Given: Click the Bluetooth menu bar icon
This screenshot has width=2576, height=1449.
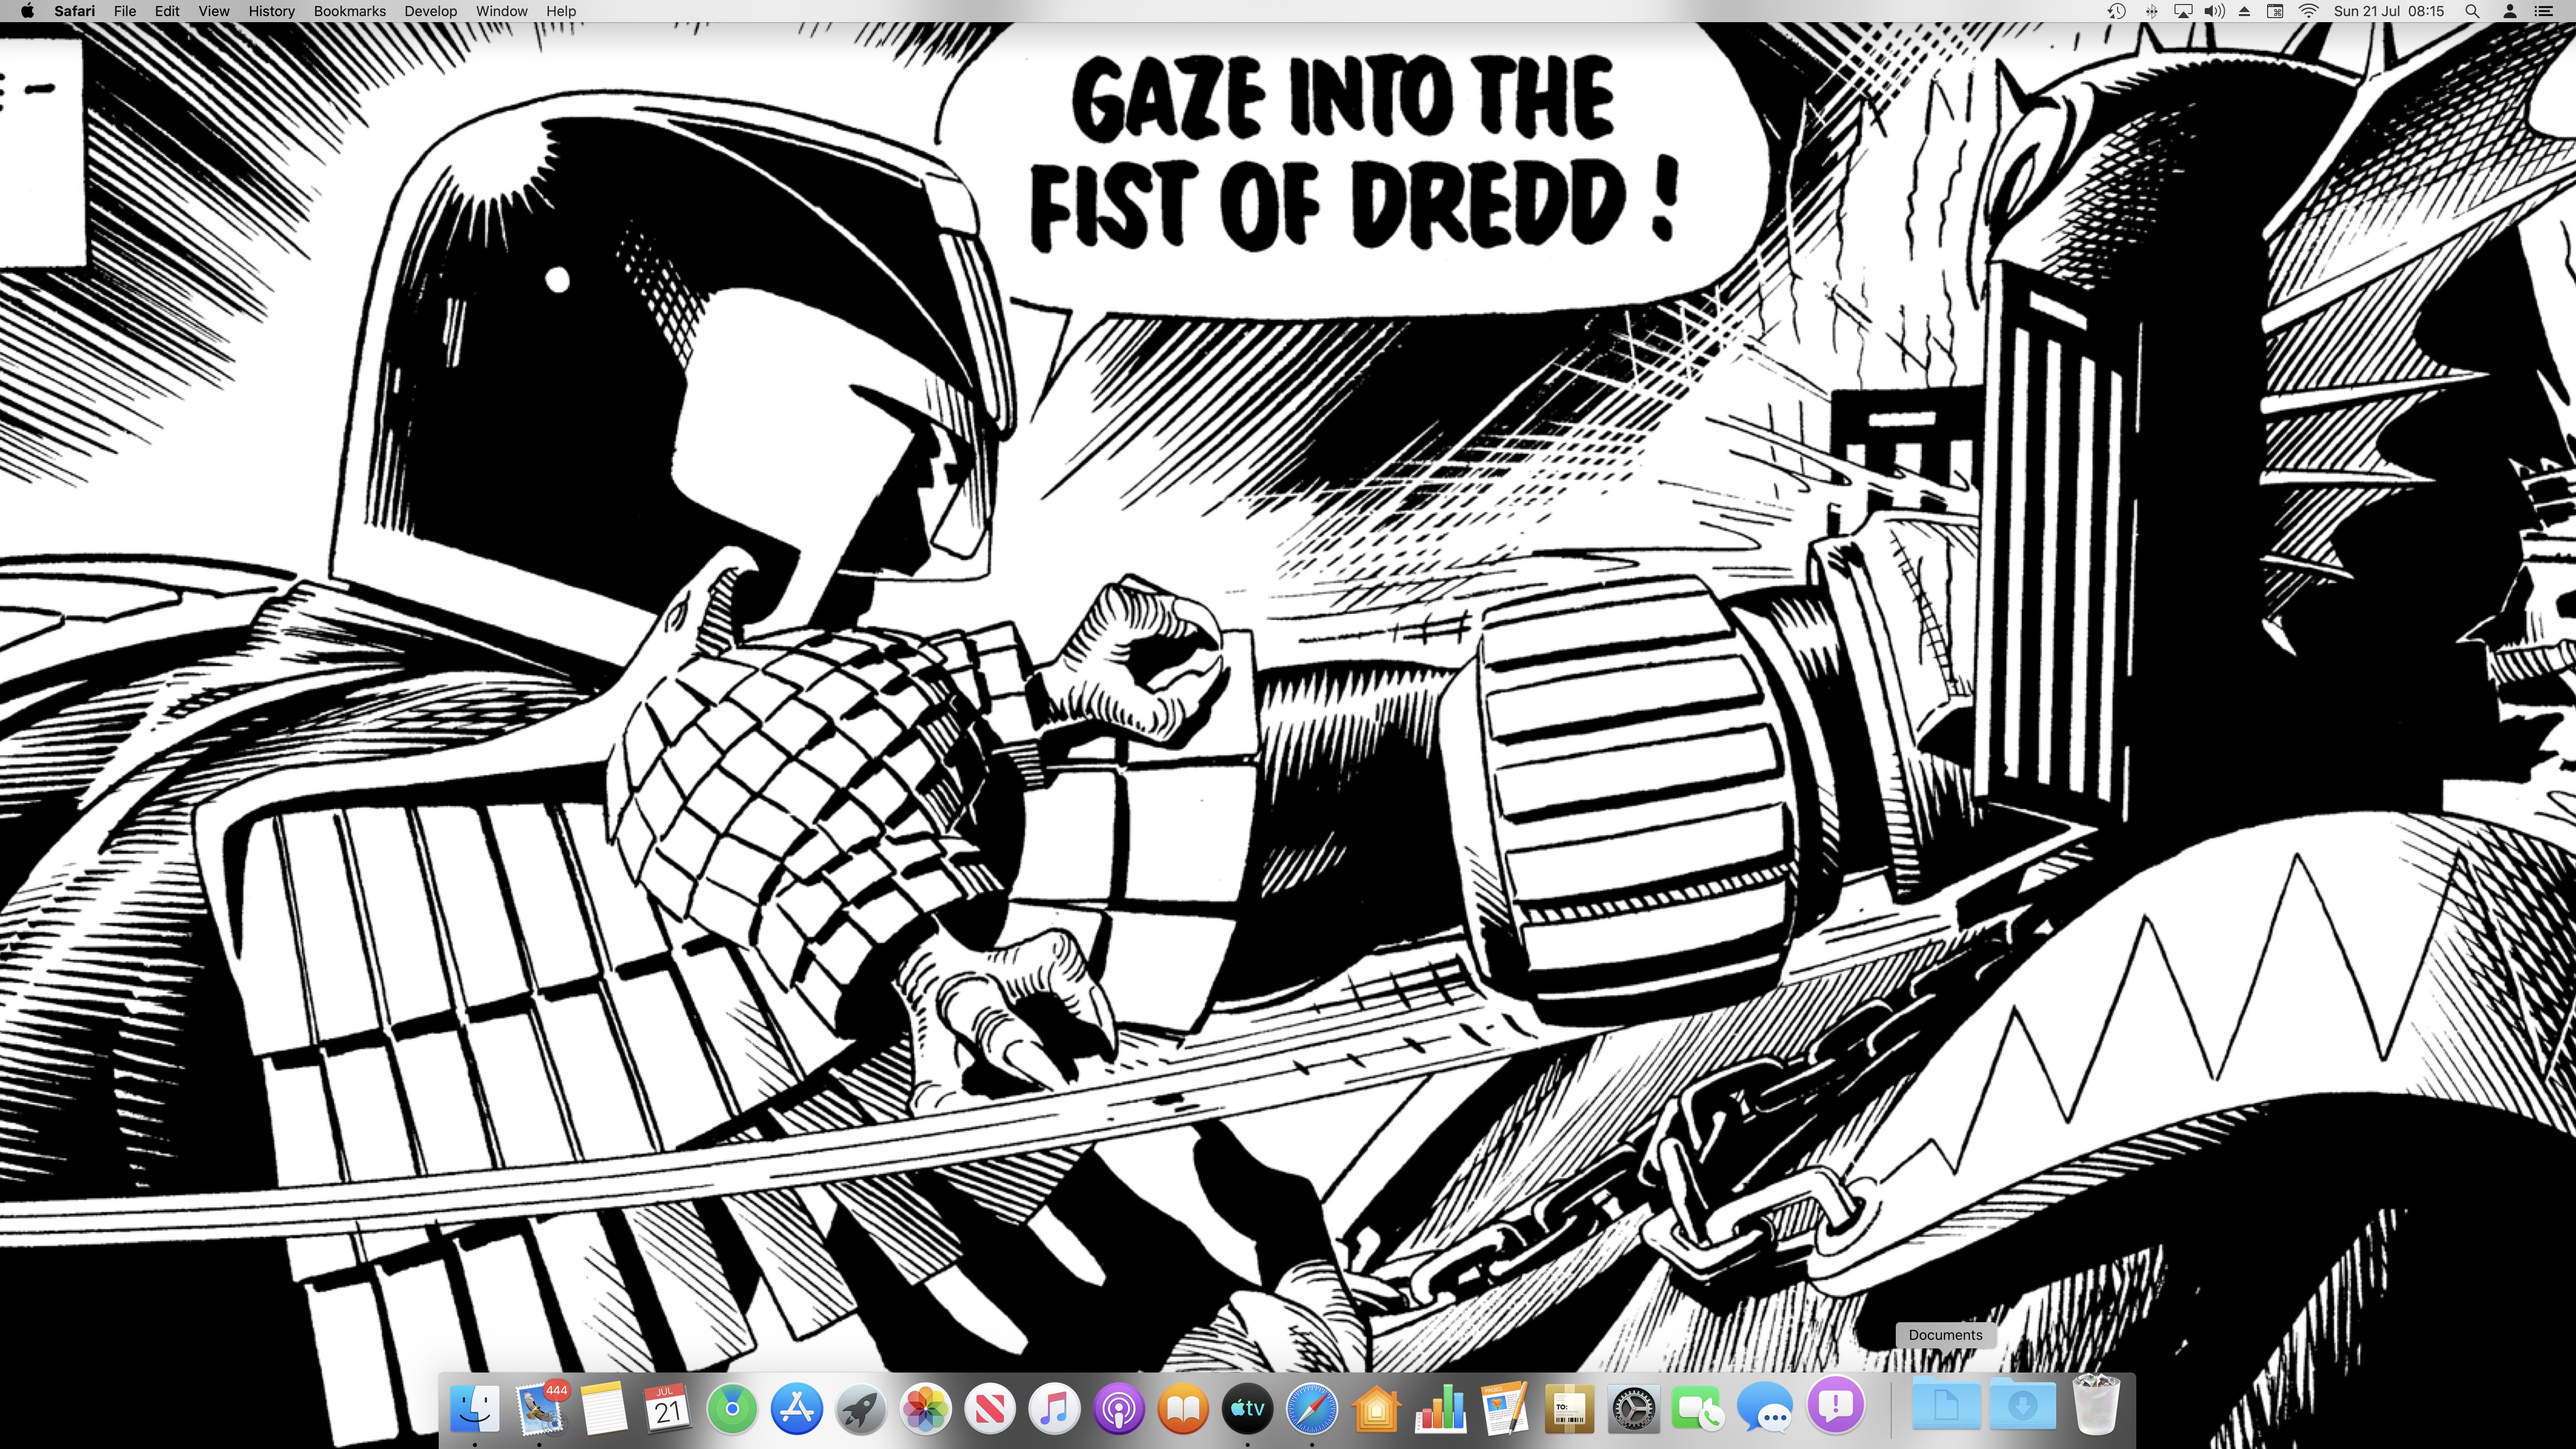Looking at the screenshot, I should click(x=2151, y=11).
